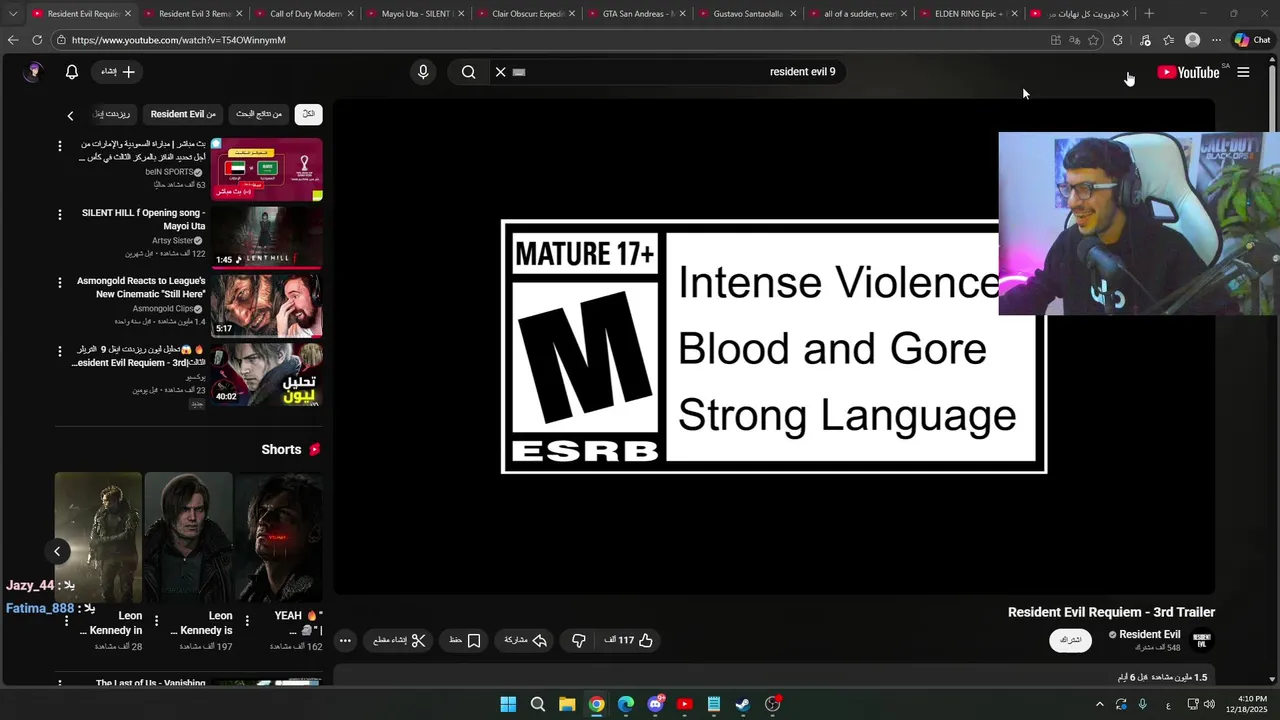
Task: Open the red YouTube app in taskbar
Action: tap(684, 704)
